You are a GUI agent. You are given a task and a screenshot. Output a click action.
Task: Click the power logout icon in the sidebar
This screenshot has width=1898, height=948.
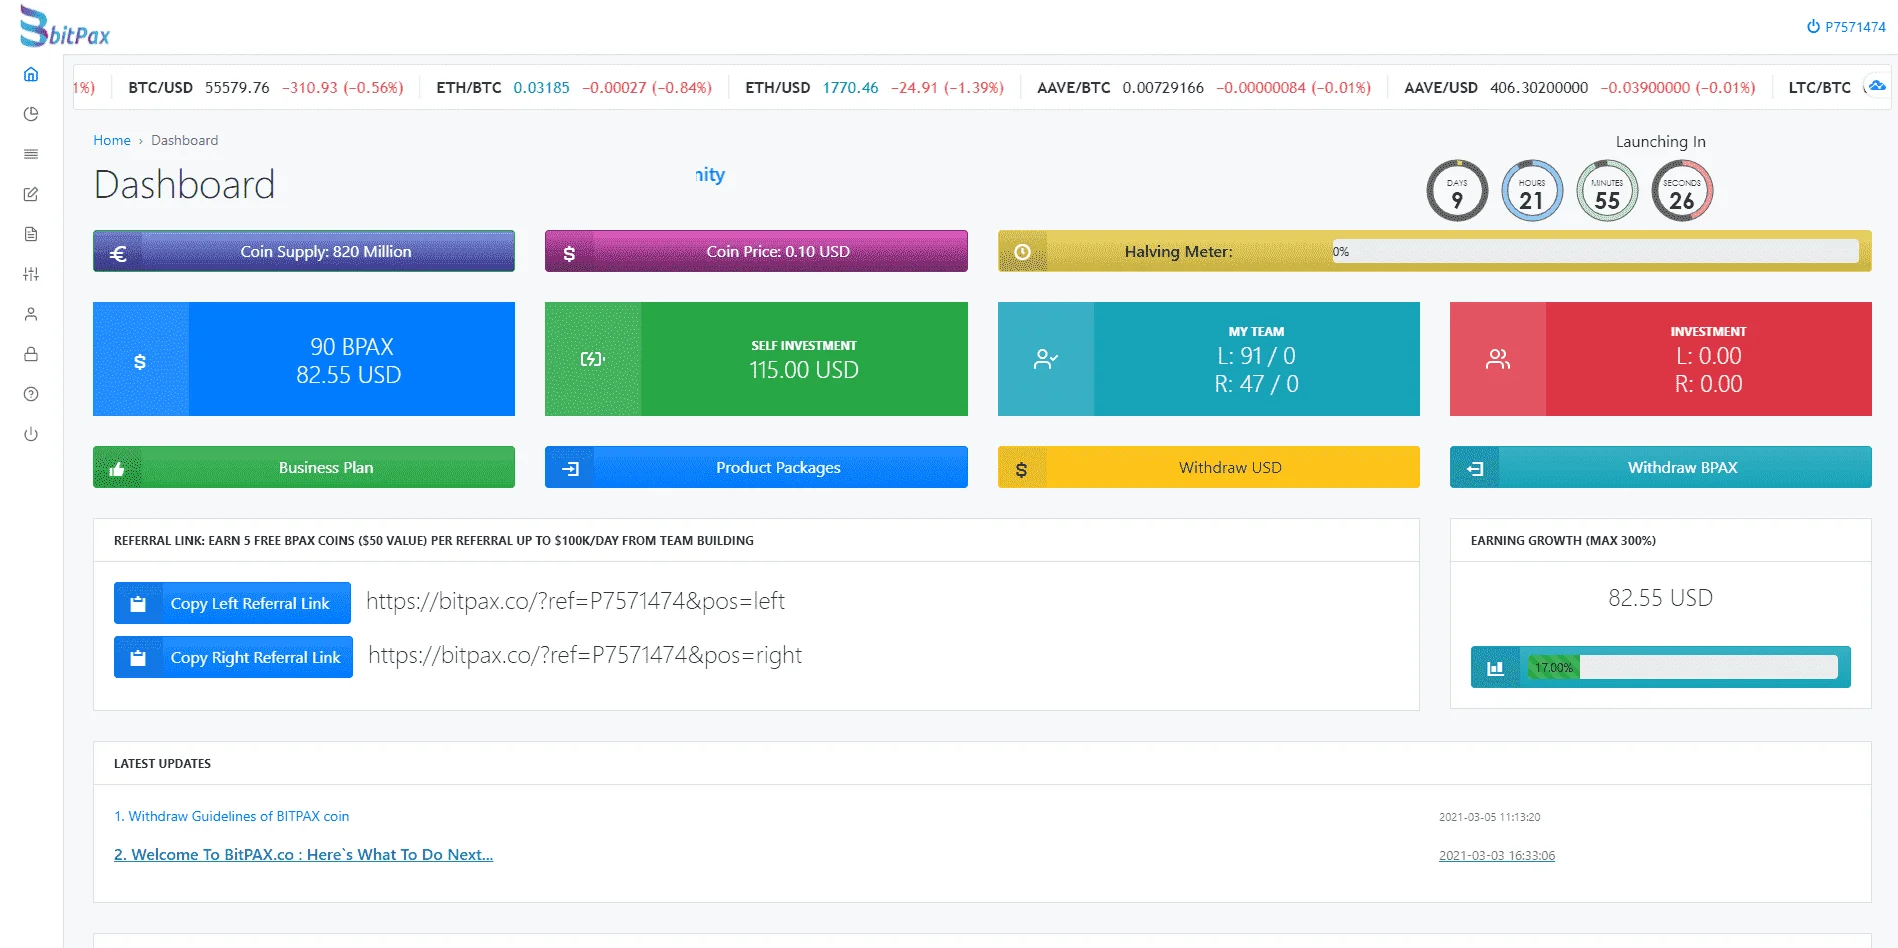[x=31, y=434]
